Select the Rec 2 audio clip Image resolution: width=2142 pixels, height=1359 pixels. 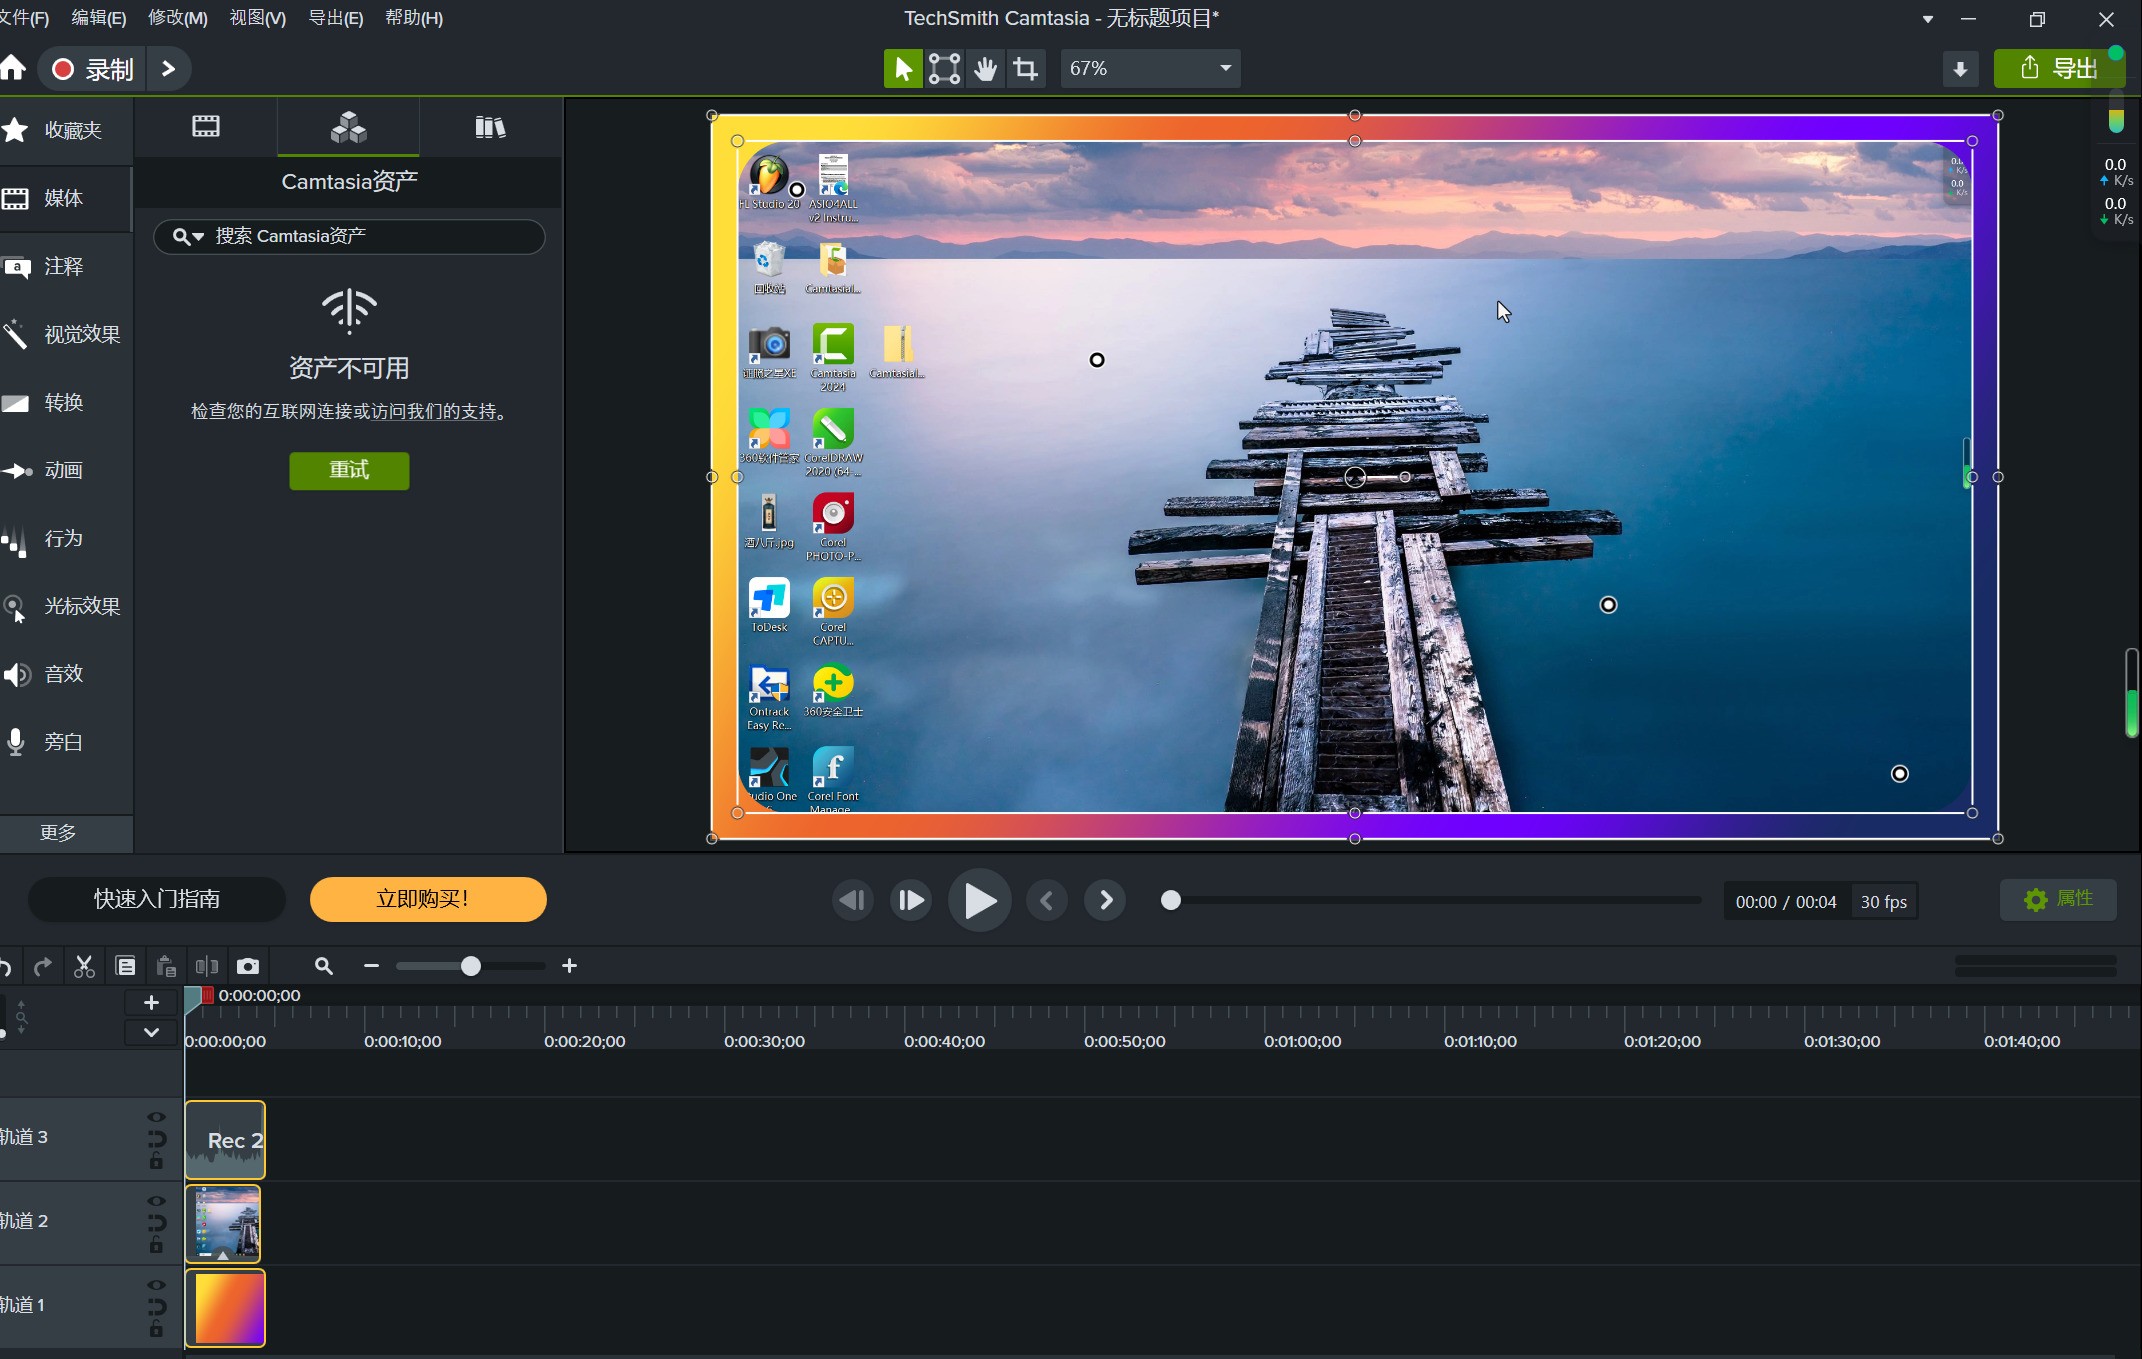tap(226, 1139)
